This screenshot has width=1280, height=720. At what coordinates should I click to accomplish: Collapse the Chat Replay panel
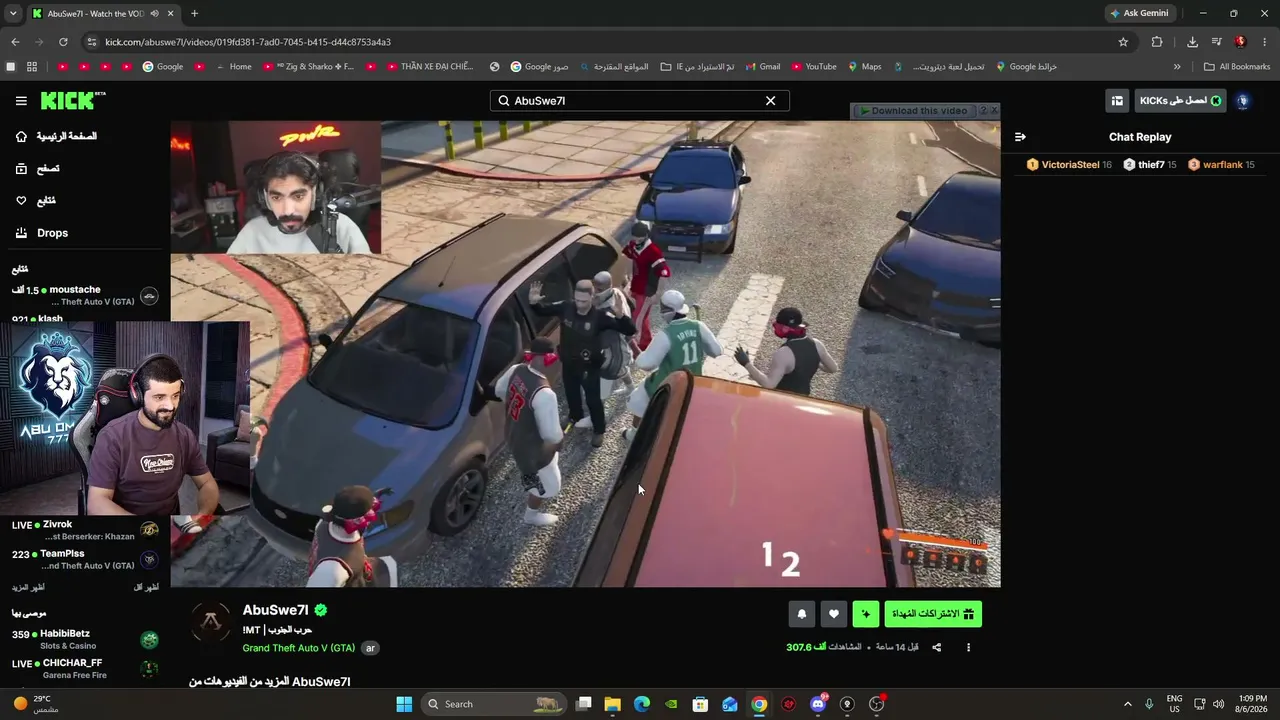click(1020, 137)
